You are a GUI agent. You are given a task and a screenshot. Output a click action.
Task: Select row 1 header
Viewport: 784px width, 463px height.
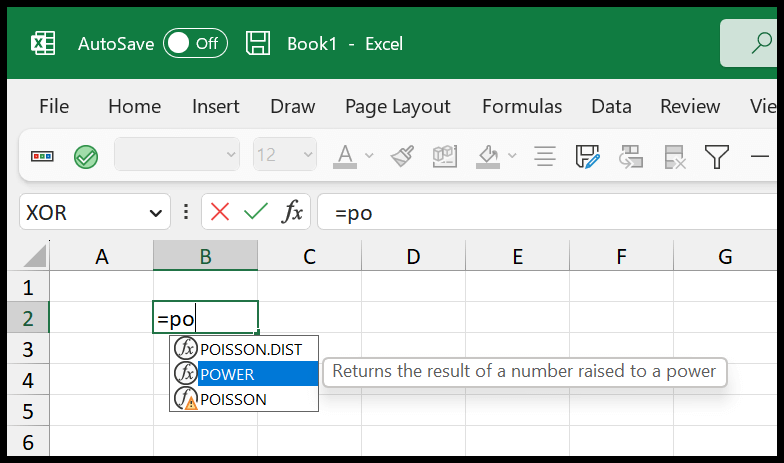click(x=28, y=287)
